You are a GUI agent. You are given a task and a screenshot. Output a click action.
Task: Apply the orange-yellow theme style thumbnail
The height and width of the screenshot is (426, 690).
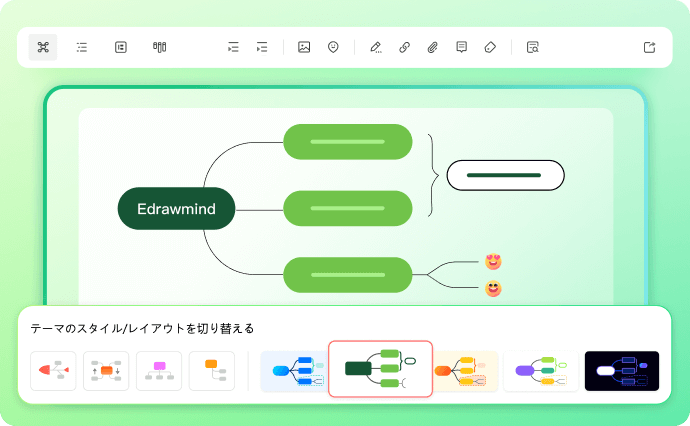[466, 371]
